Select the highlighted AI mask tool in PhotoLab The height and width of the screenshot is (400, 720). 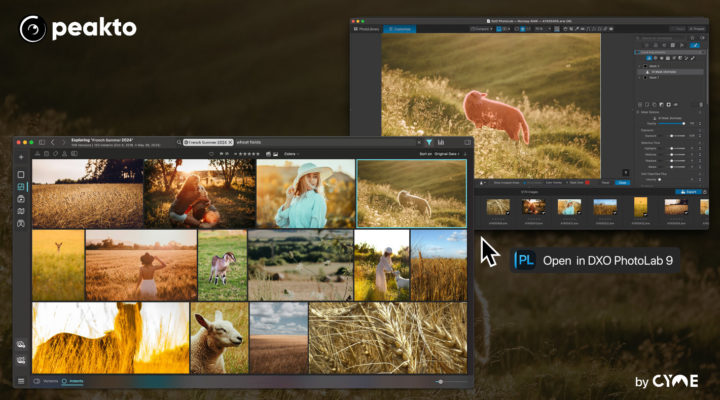tap(649, 58)
